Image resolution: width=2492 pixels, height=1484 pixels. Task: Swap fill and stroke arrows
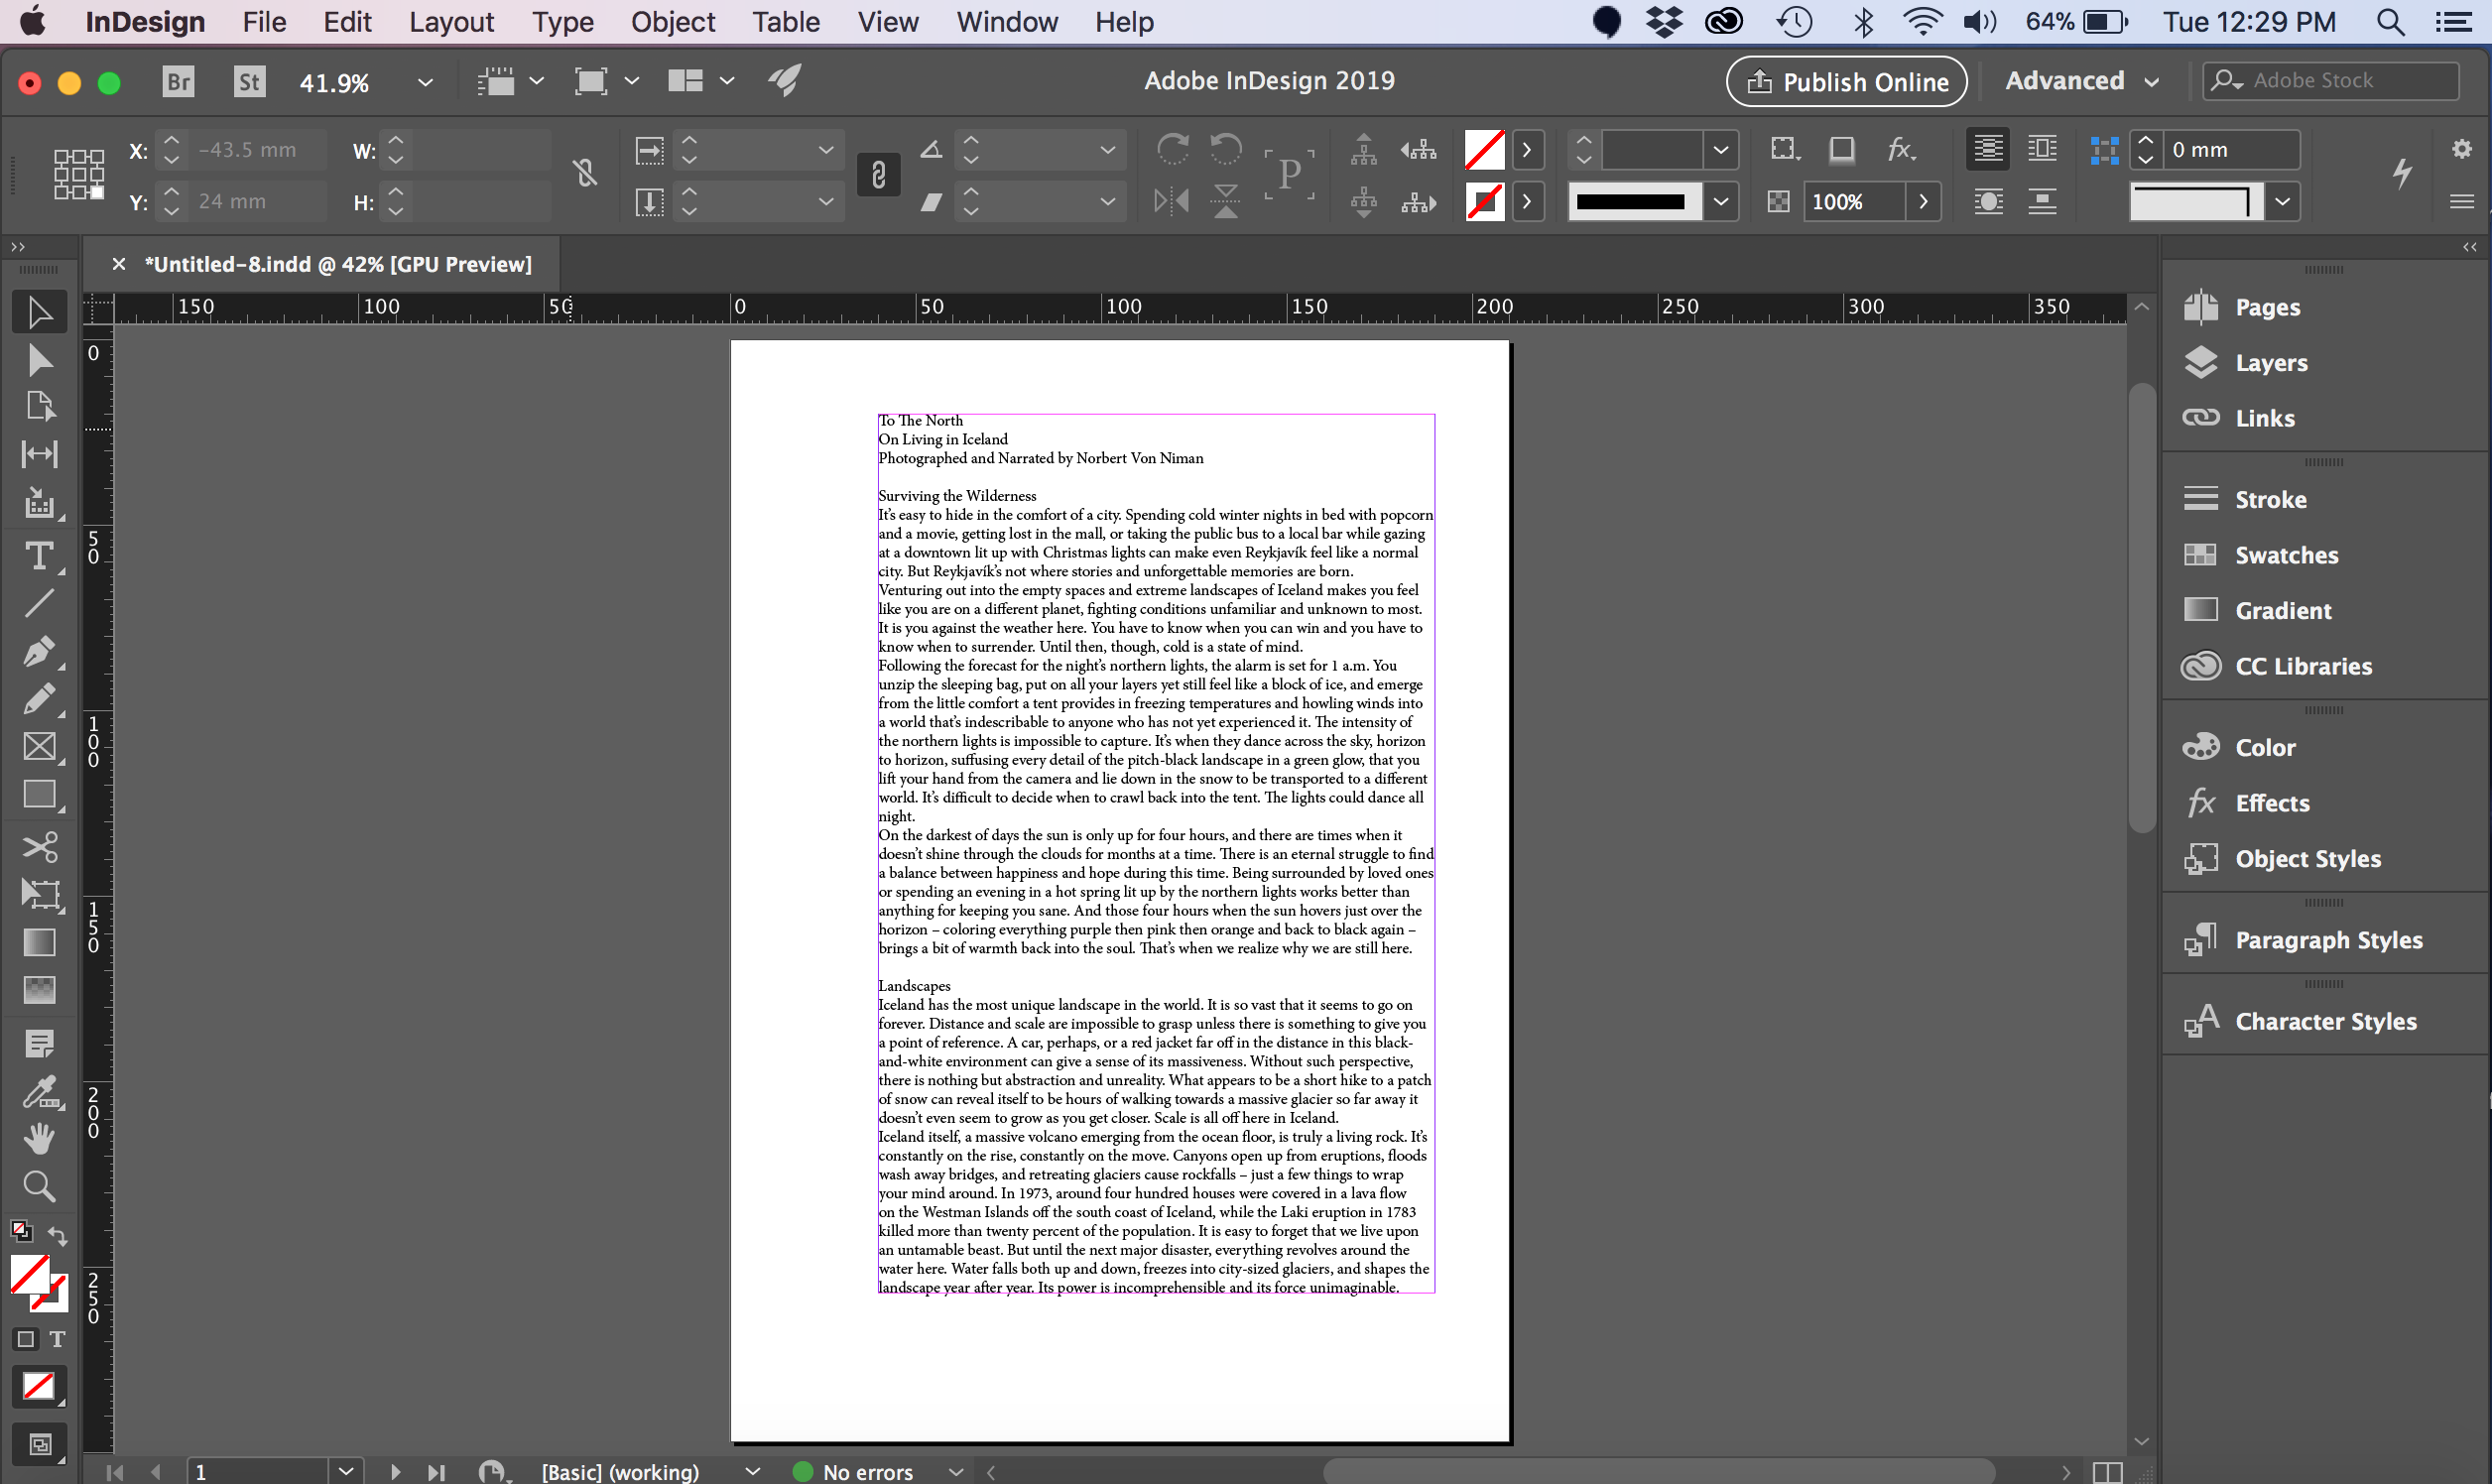58,1237
